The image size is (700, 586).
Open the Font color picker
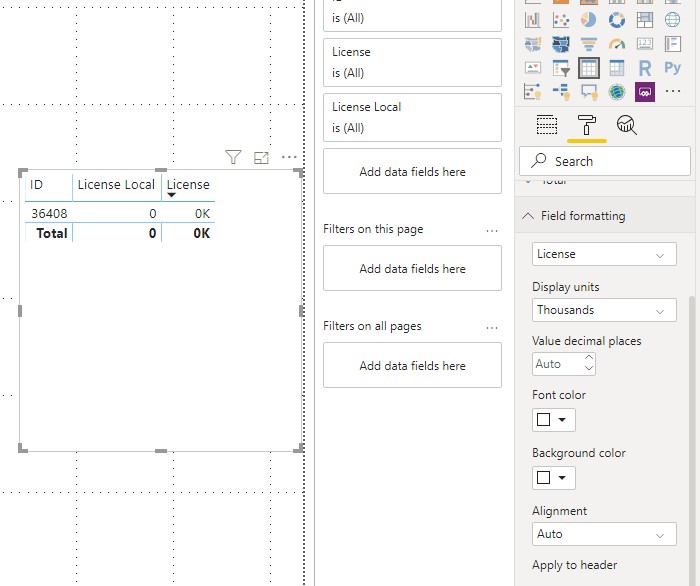click(554, 420)
